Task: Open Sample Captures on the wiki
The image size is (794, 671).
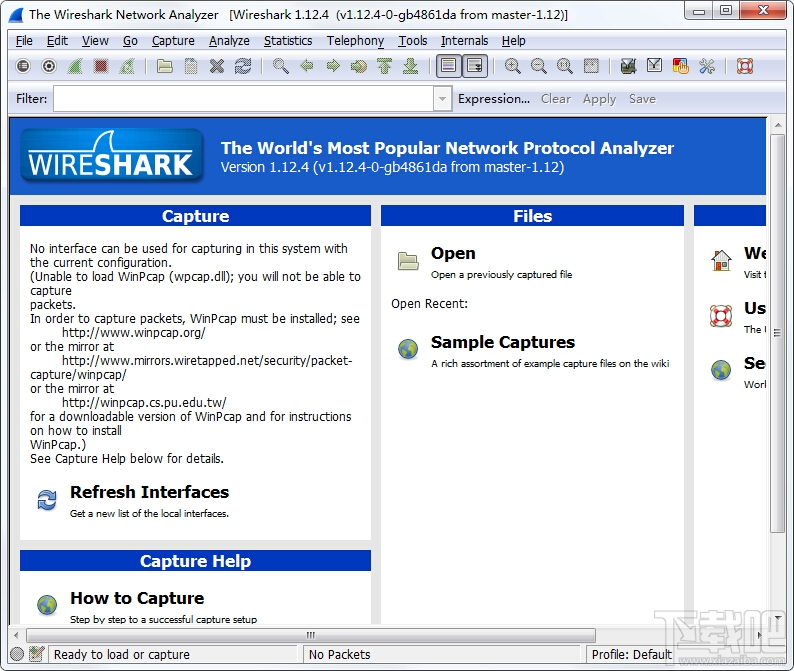Action: coord(503,342)
